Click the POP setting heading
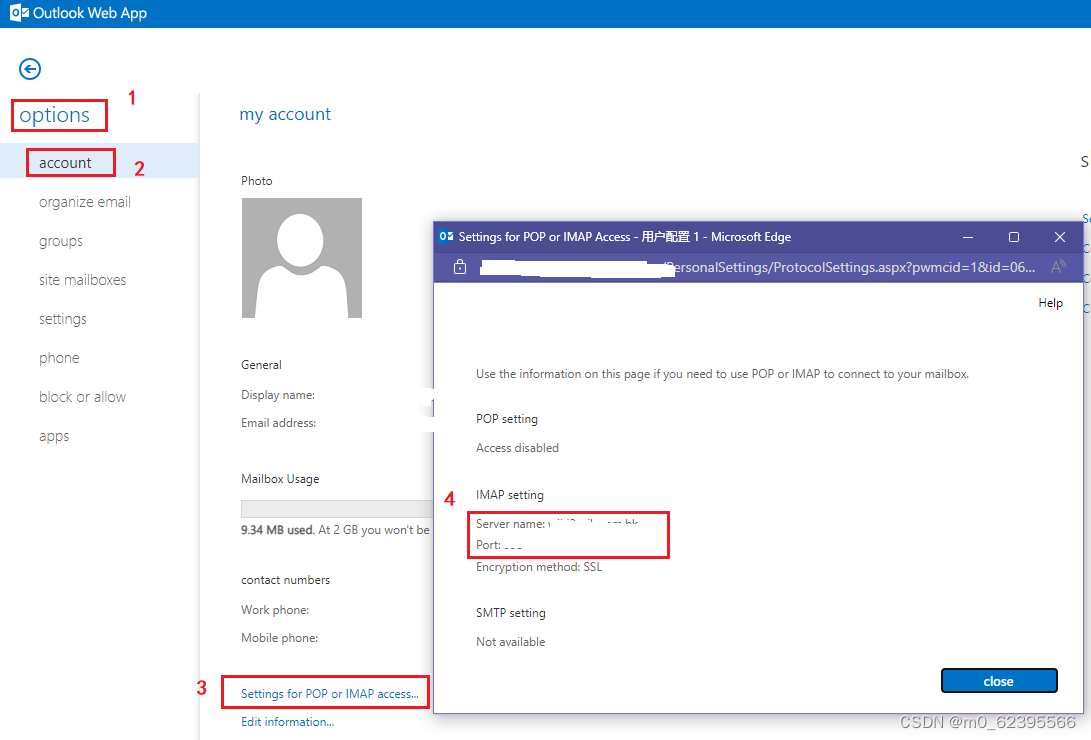Viewport: 1091px width, 740px height. pos(507,419)
